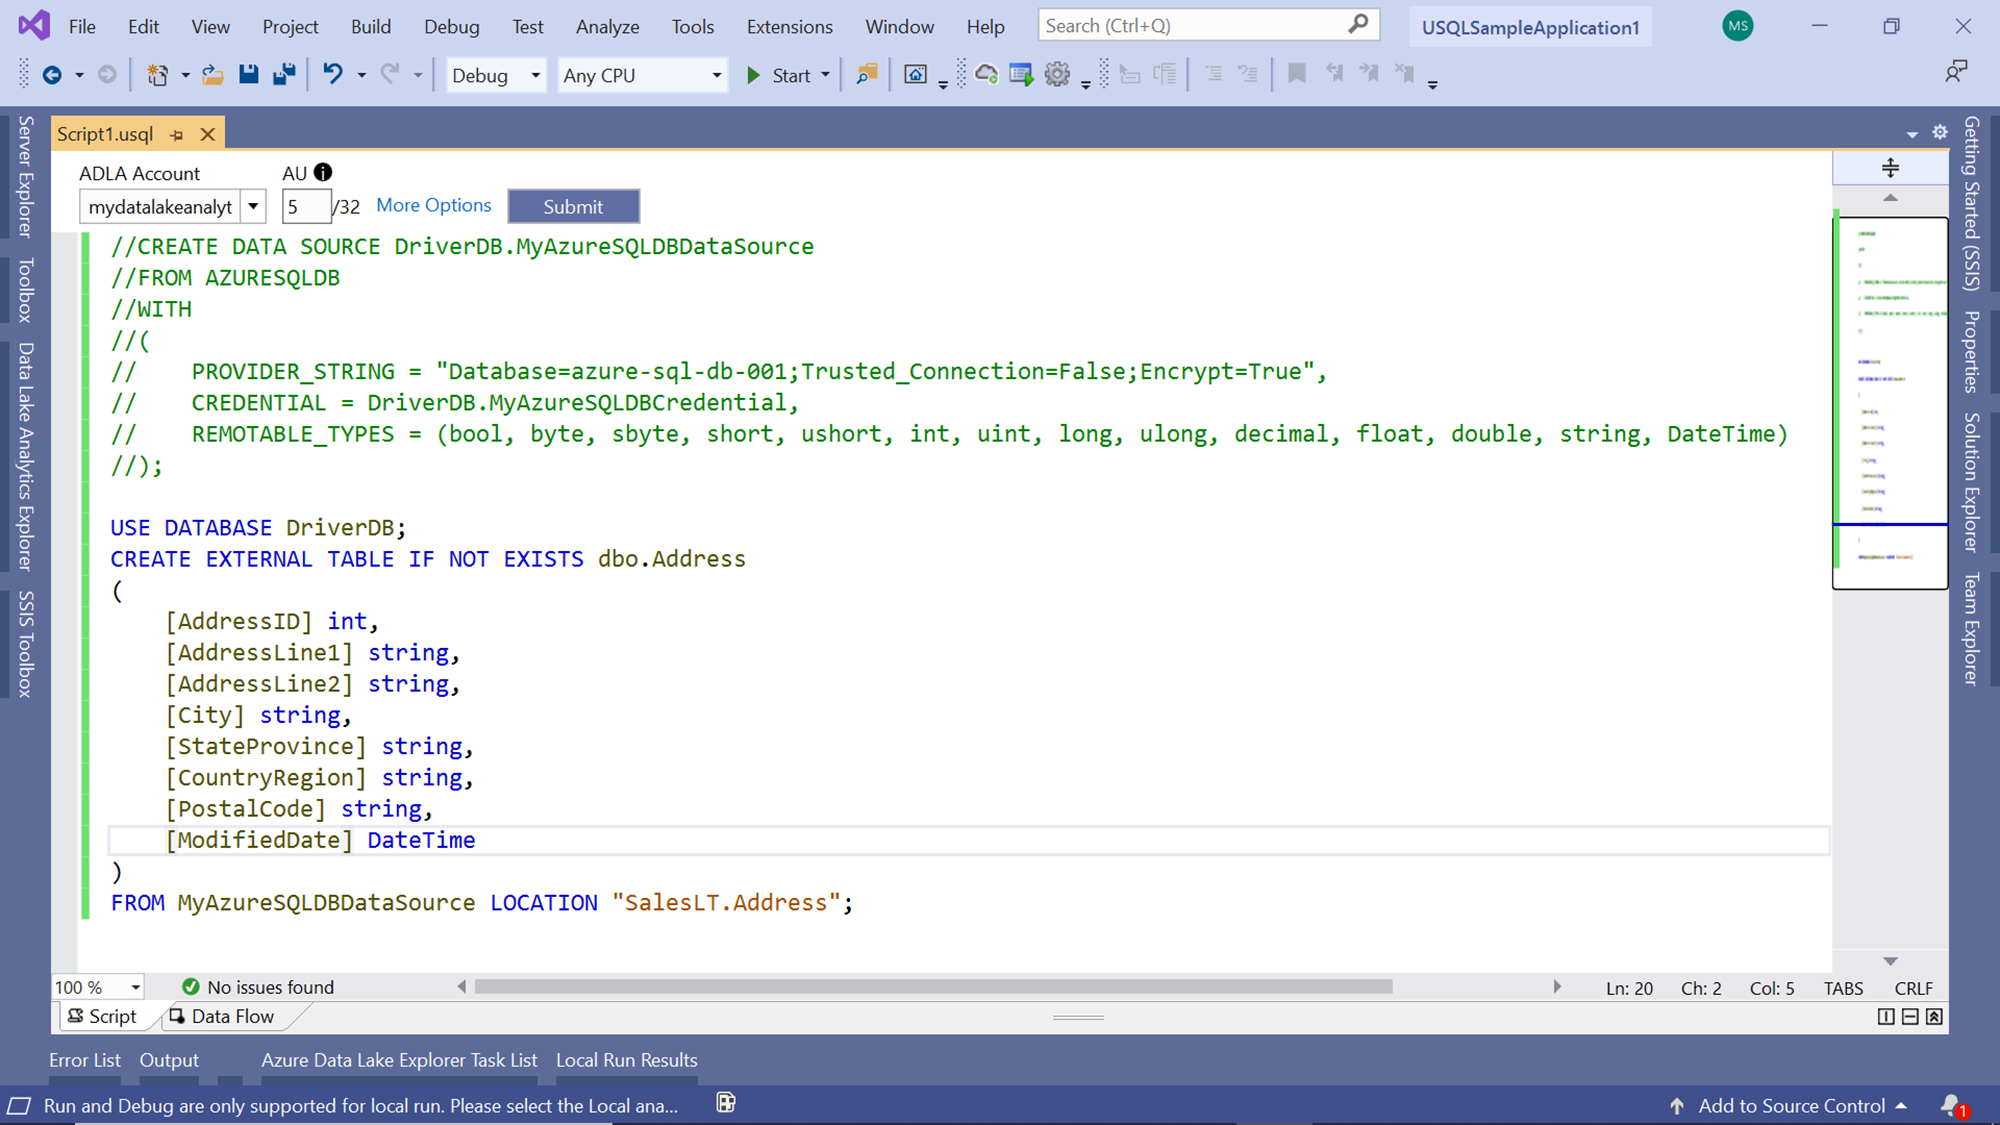Expand the ADLA Account dropdown arrow
This screenshot has width=2000, height=1125.
pos(254,207)
